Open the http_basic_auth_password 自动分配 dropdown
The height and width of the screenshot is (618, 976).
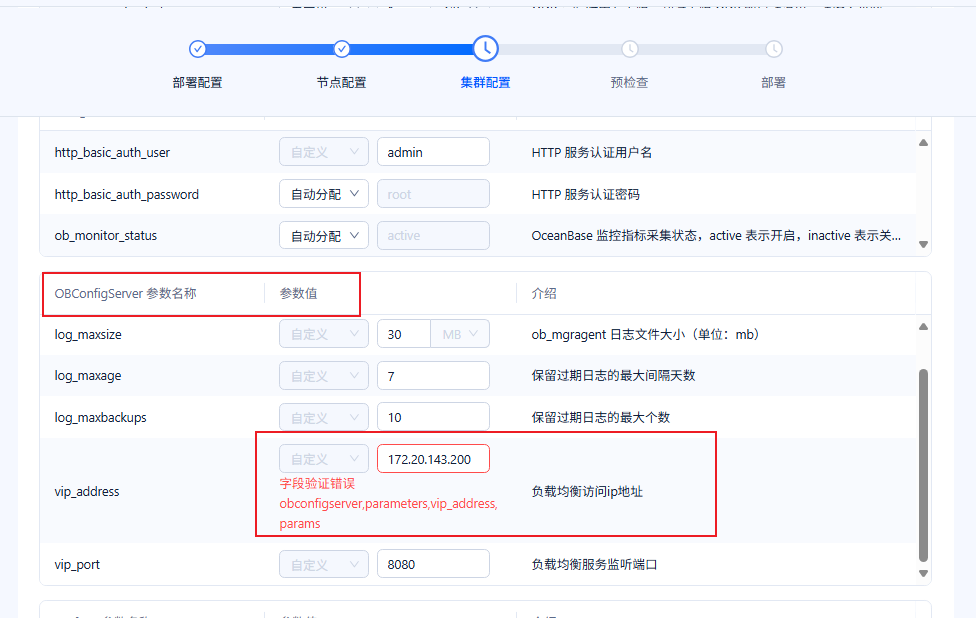(x=324, y=194)
